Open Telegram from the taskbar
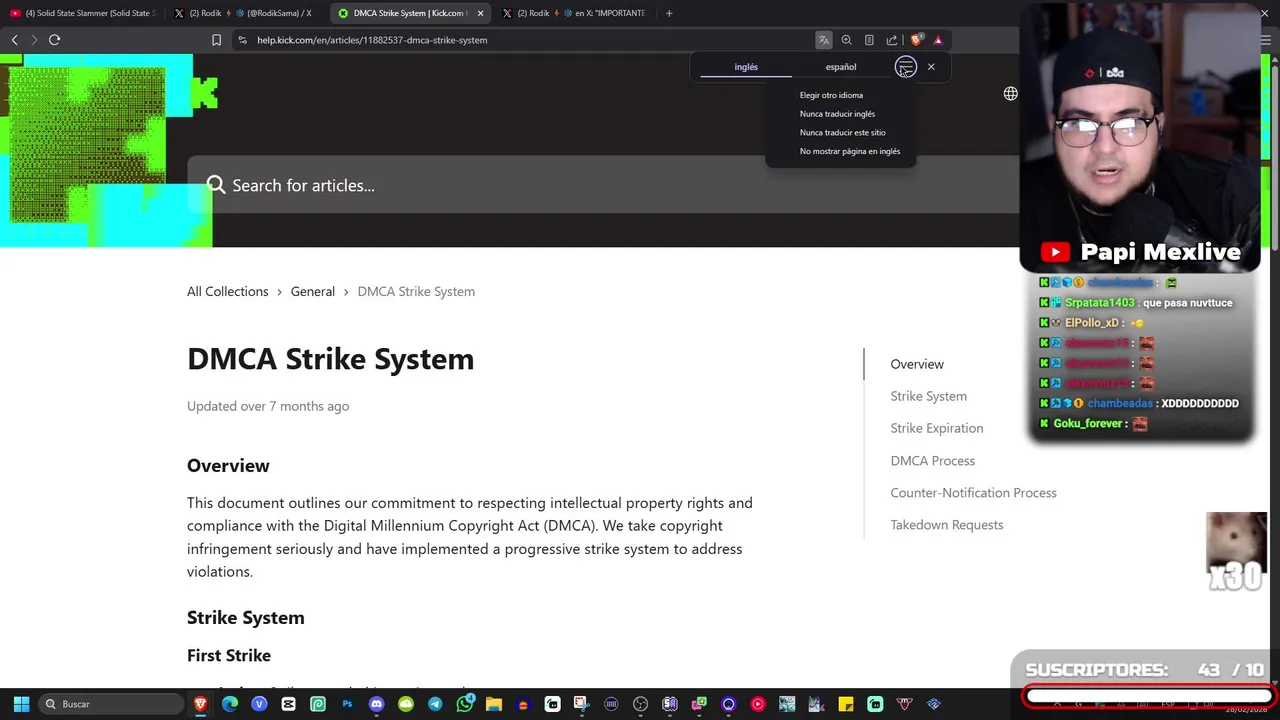The width and height of the screenshot is (1280, 720). pyautogui.click(x=435, y=704)
